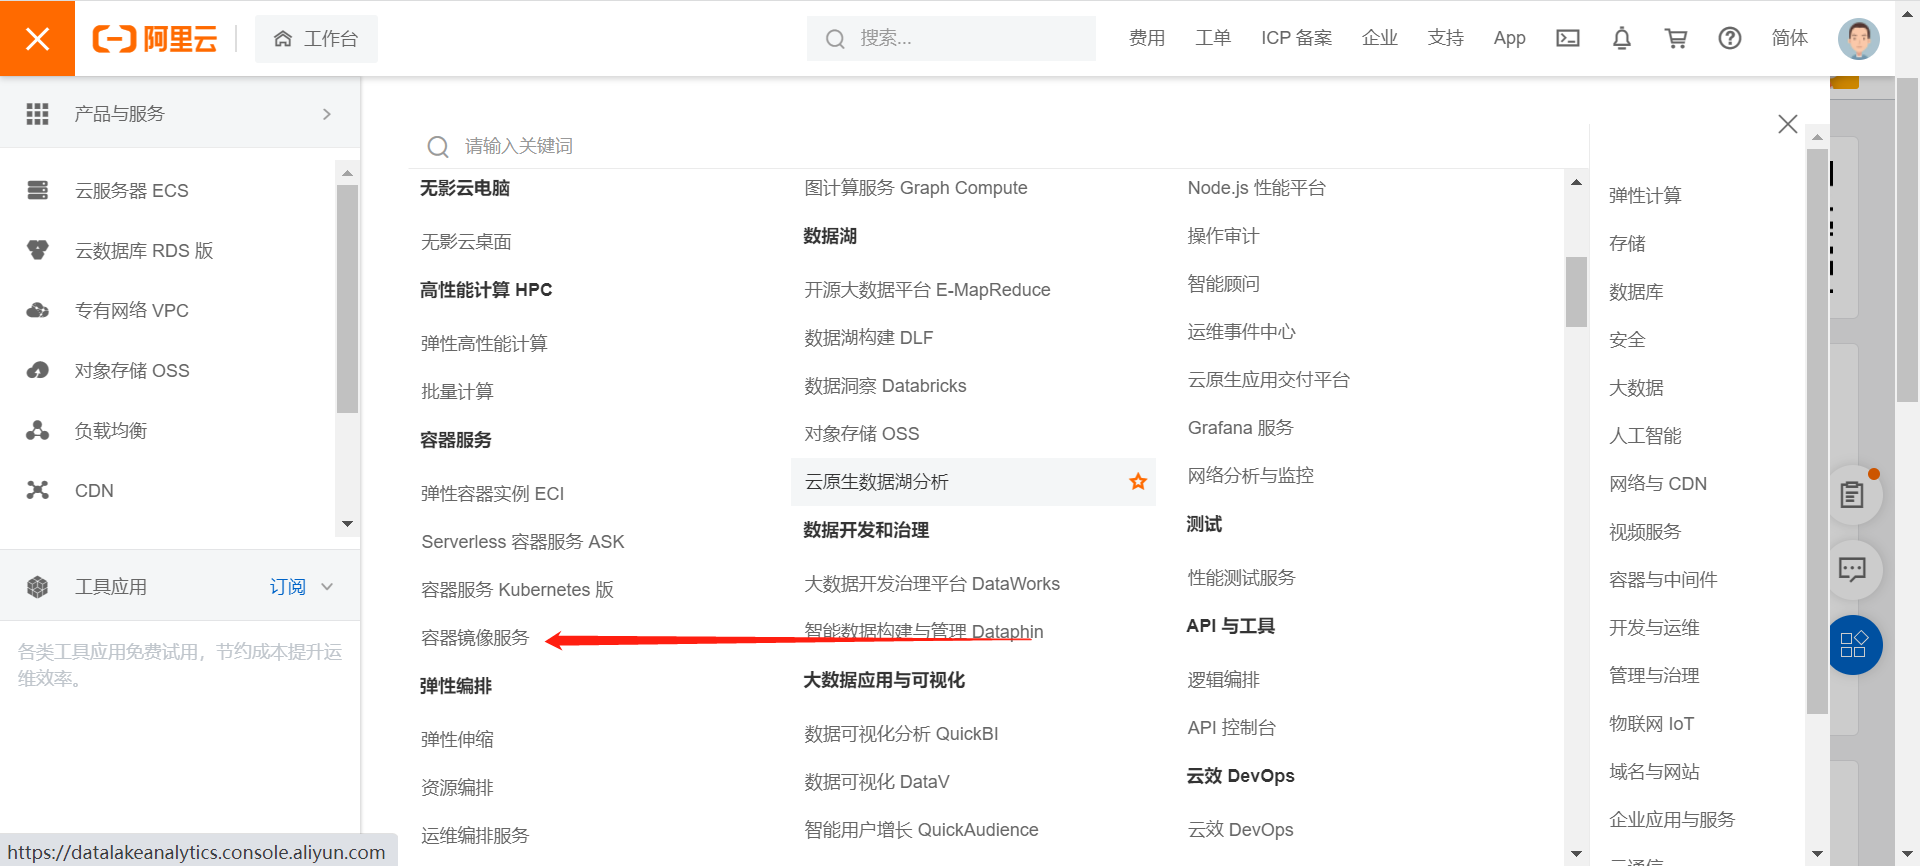Open 大数据开发治理平台 DataWorks
Viewport: 1920px width, 866px height.
931,584
